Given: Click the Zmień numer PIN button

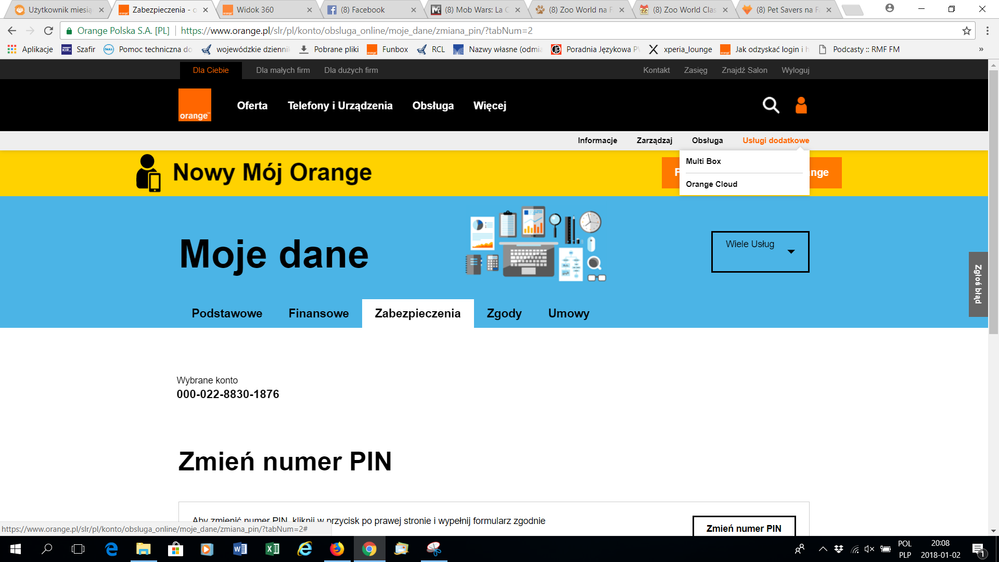Looking at the screenshot, I should click(x=744, y=528).
